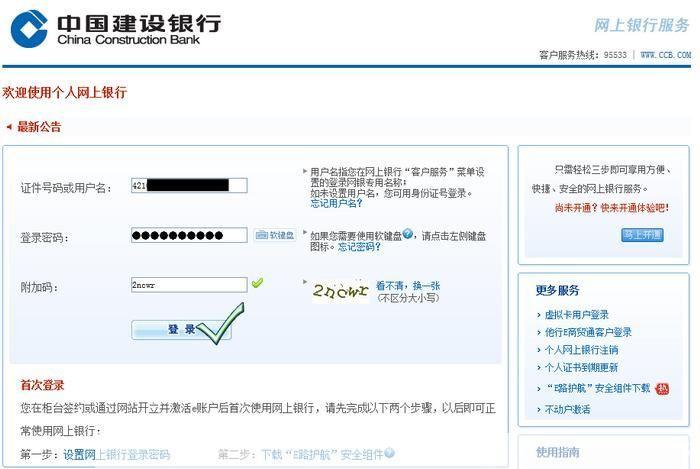Image resolution: width=700 pixels, height=469 pixels.
Task: Open 不动户激活 link
Action: [x=568, y=409]
